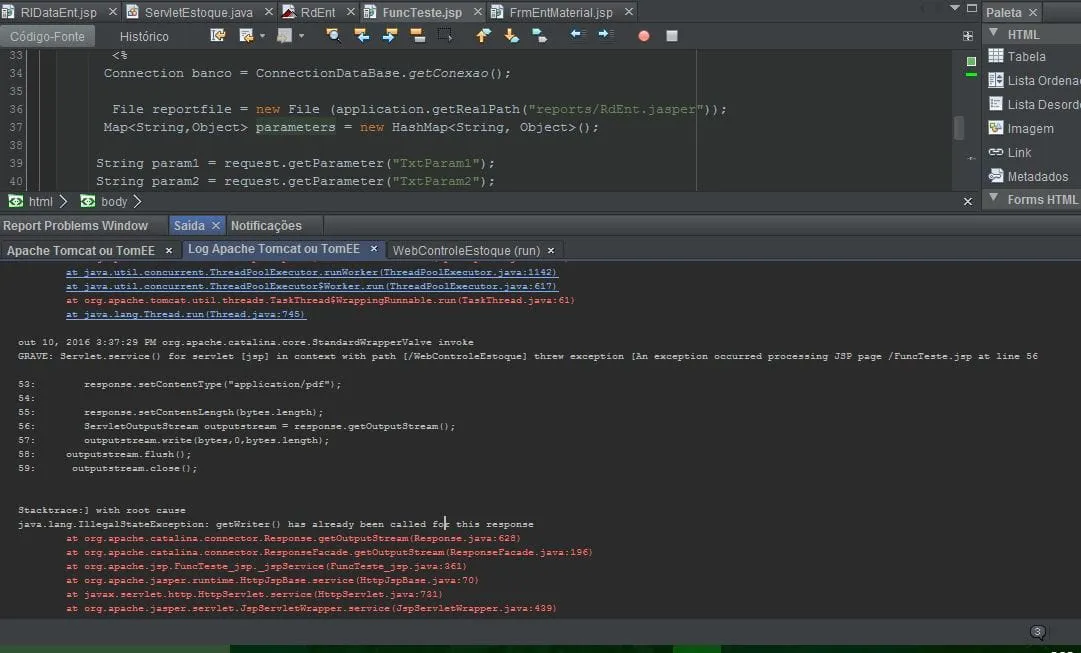Jump to Next Bookmark using toolbar icon
Viewport: 1081px width, 653px height.
click(x=511, y=35)
